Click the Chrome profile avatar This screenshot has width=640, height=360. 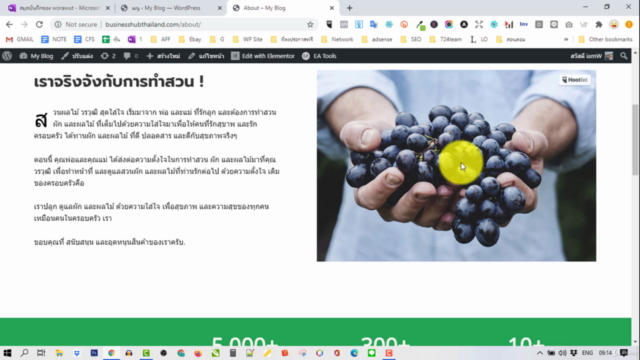pyautogui.click(x=614, y=24)
